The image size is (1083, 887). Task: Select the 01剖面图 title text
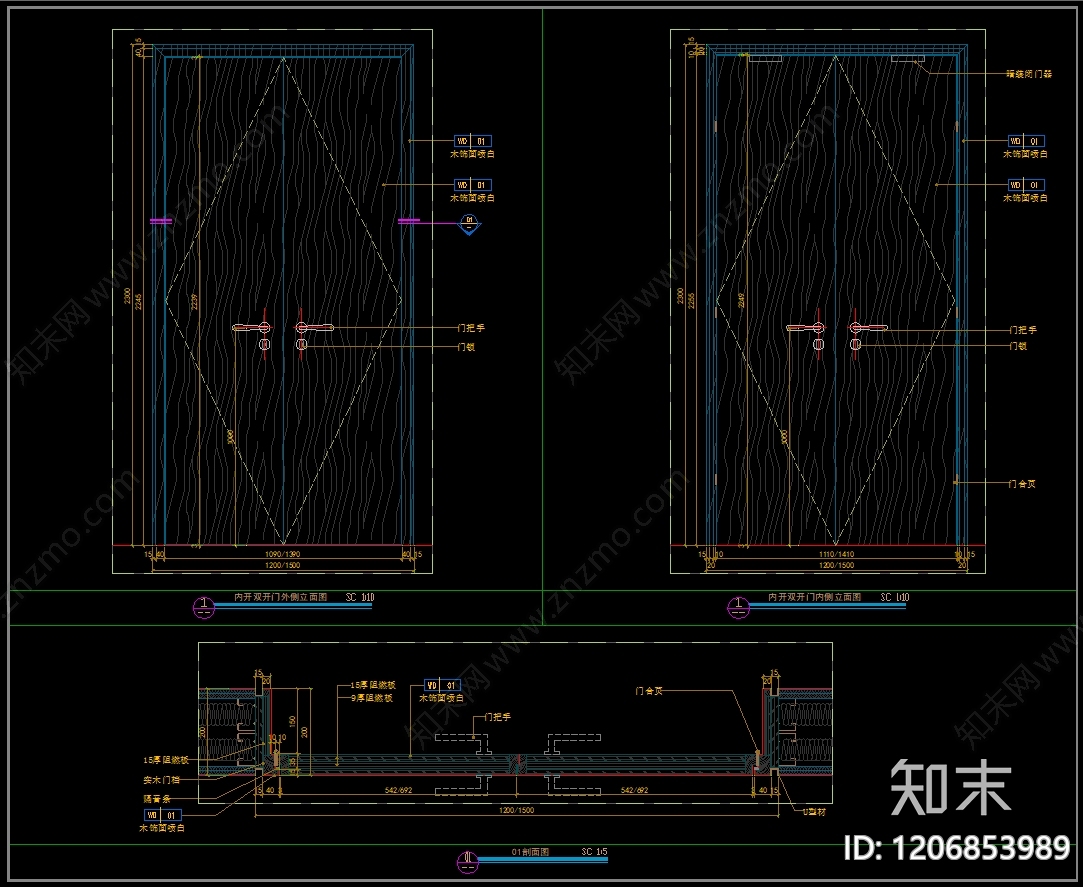pos(530,852)
